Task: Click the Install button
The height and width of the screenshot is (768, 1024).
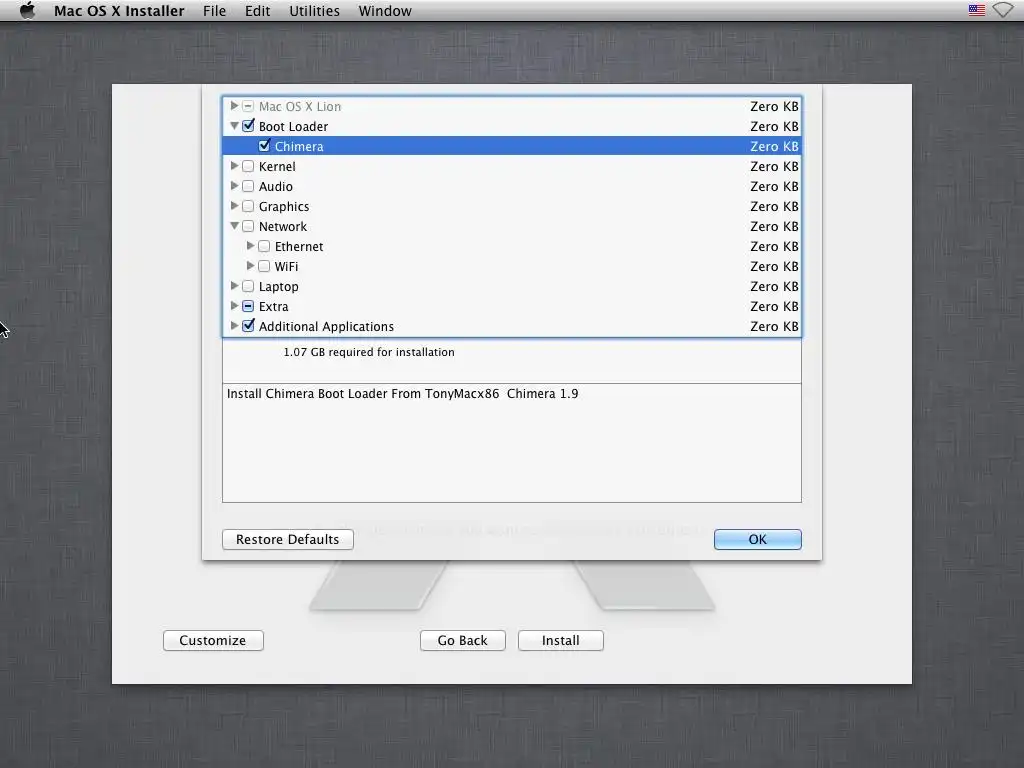Action: (560, 641)
